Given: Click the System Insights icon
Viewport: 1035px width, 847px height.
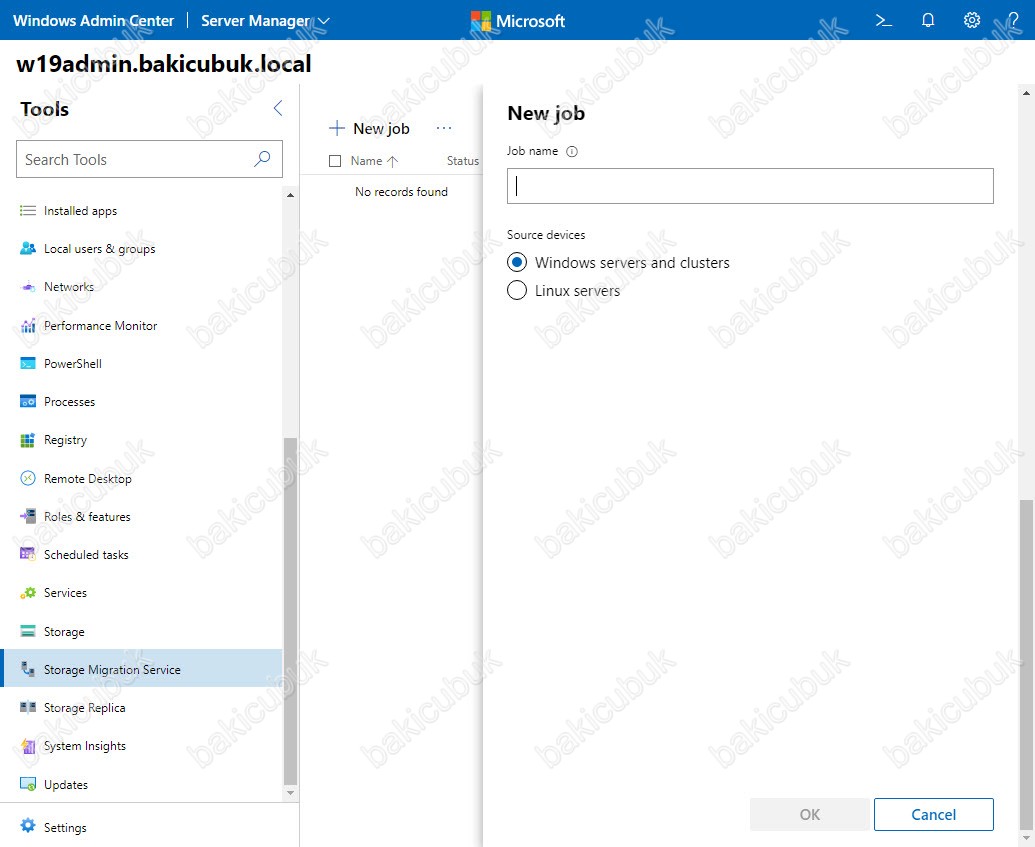Looking at the screenshot, I should [x=28, y=746].
